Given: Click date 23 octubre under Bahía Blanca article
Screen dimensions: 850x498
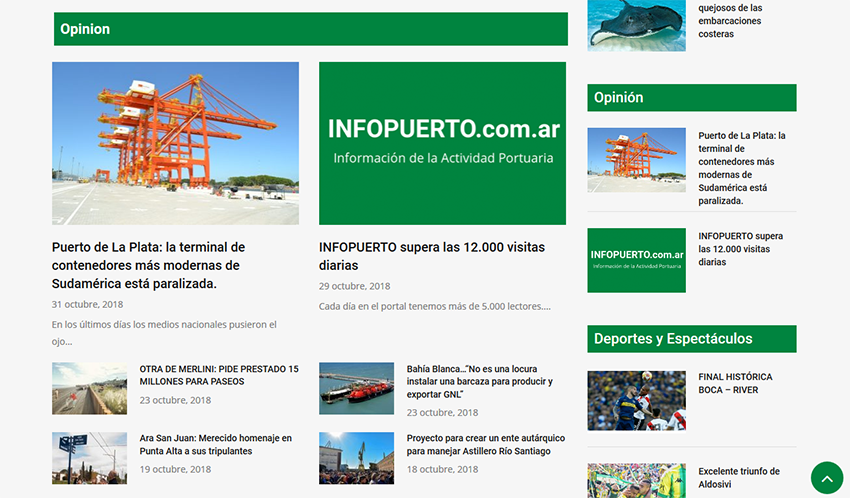Looking at the screenshot, I should (442, 413).
